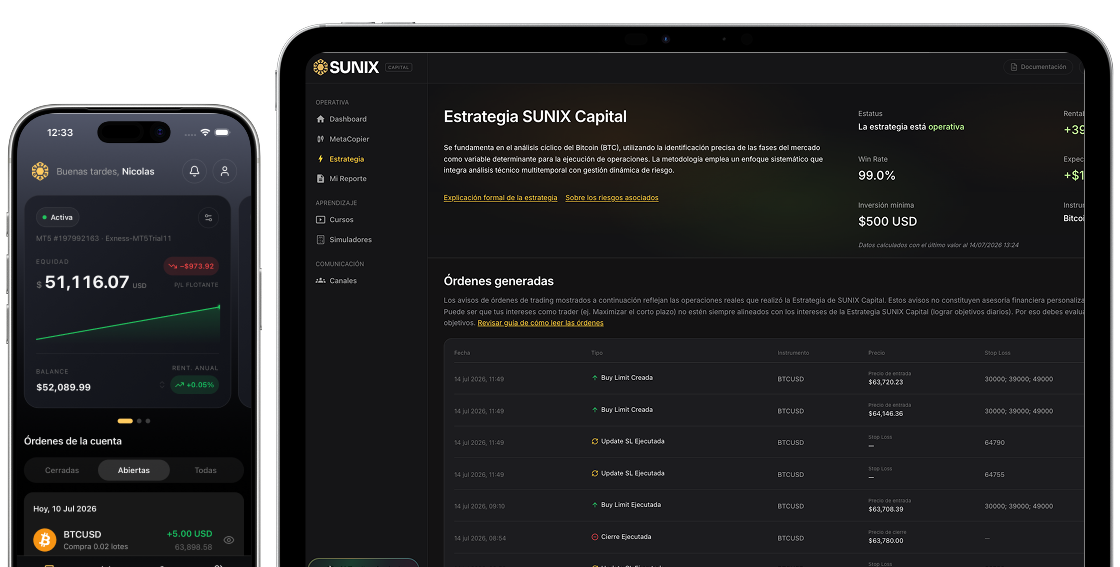Viewport: 1120px width, 567px height.
Task: Click the $63,780.00 closing price
Action: 886,541
